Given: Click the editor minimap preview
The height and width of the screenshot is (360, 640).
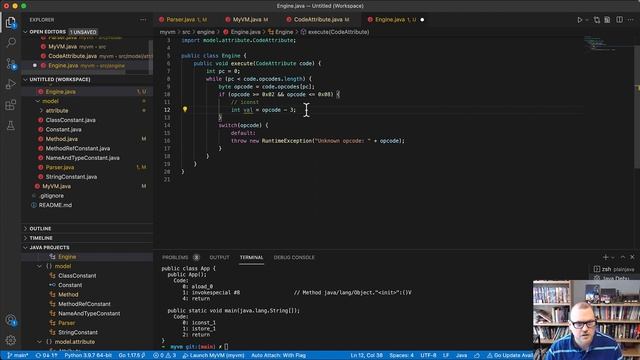Looking at the screenshot, I should click(599, 43).
